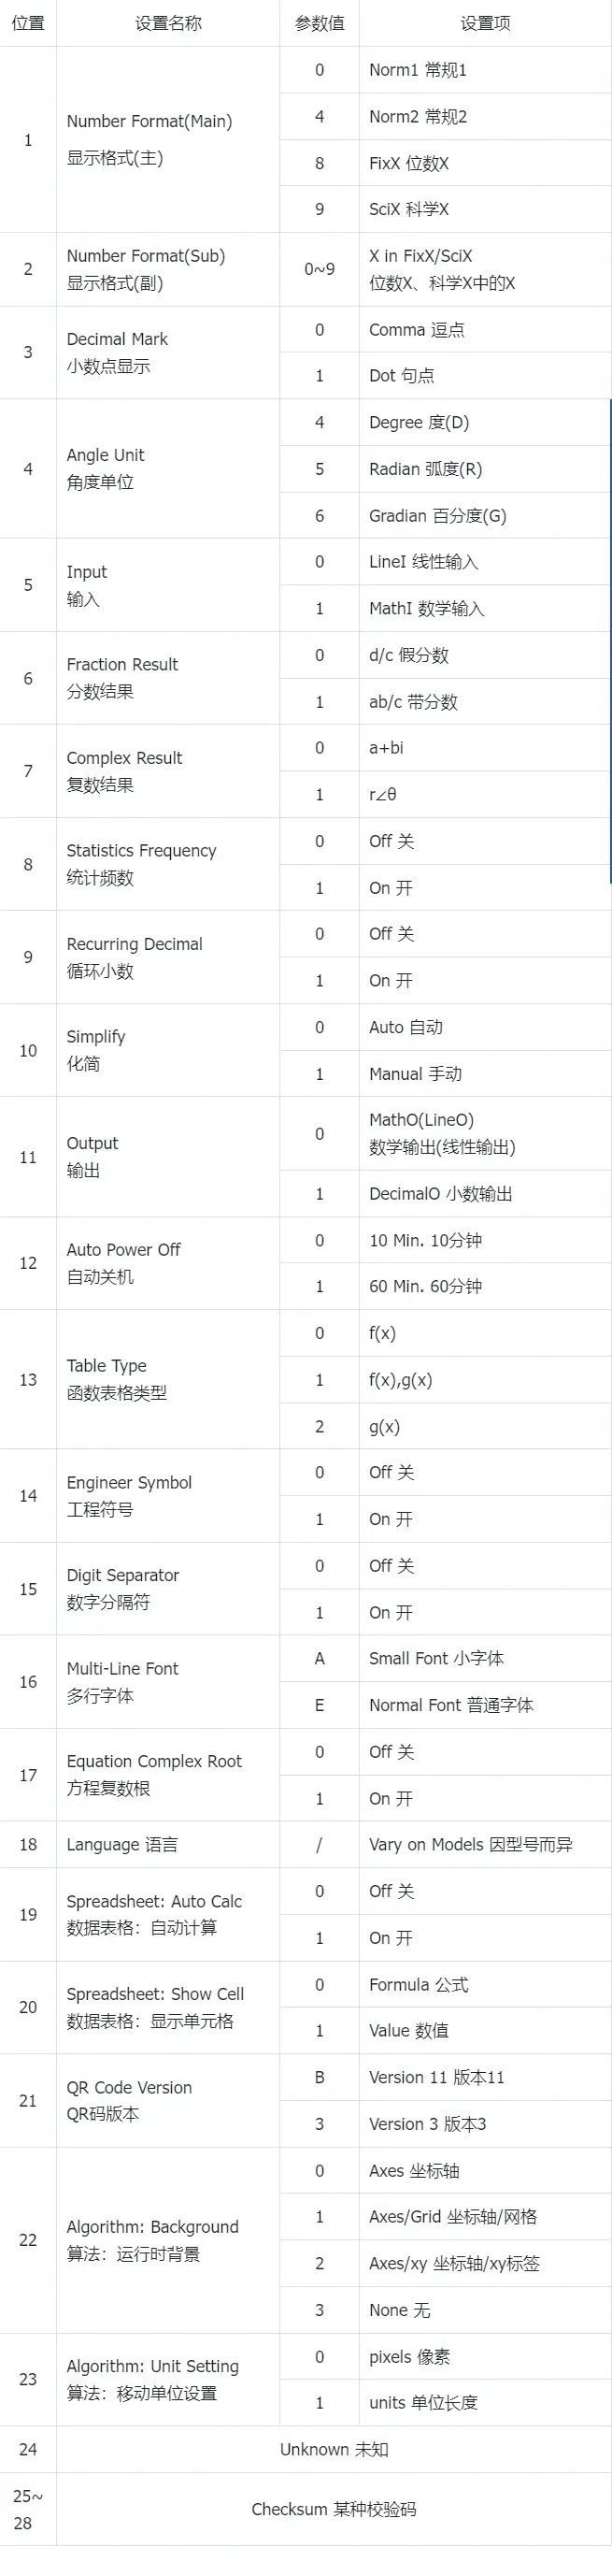The height and width of the screenshot is (2576, 612).
Task: Click the 'Radian 弧度(R)' cell
Action: 485,469
